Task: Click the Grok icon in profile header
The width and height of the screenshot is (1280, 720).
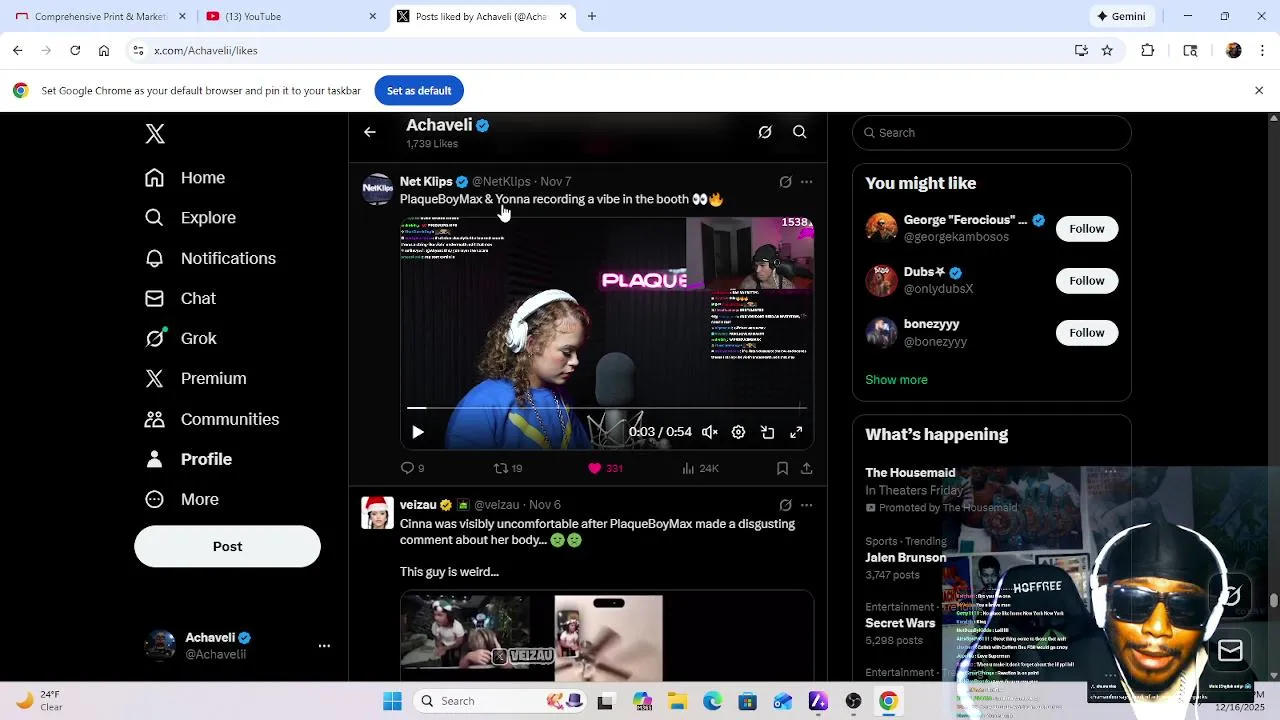Action: pos(765,132)
